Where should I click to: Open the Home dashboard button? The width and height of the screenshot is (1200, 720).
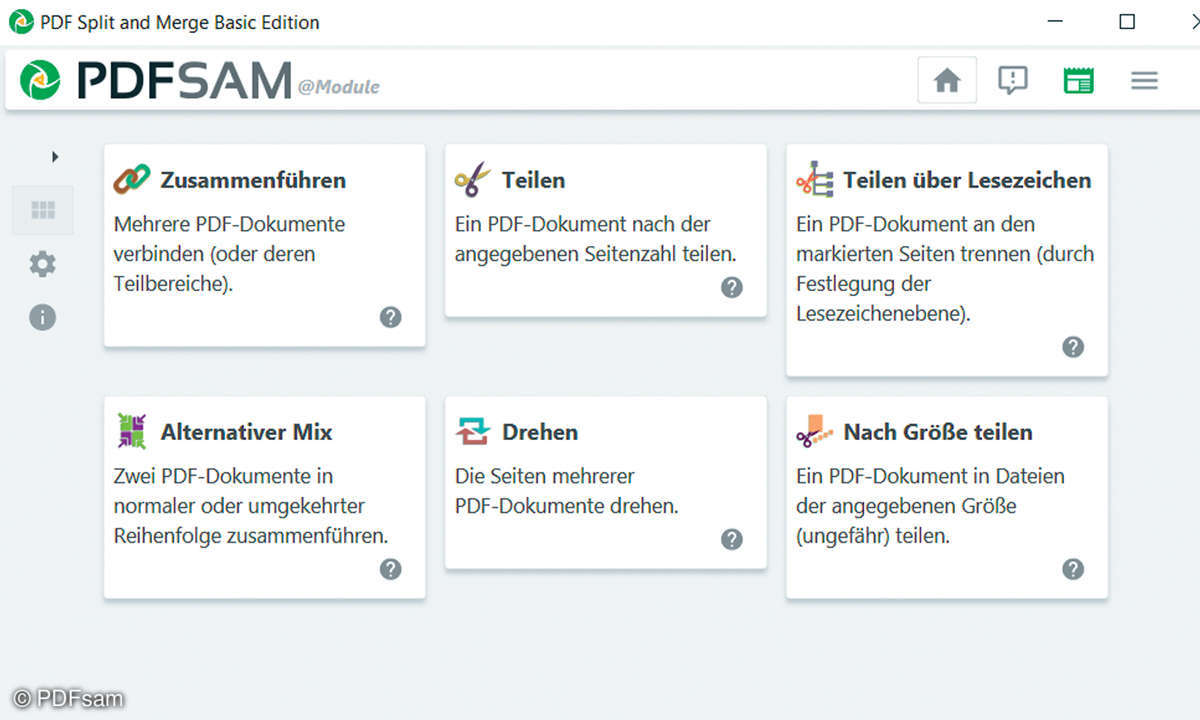(947, 81)
